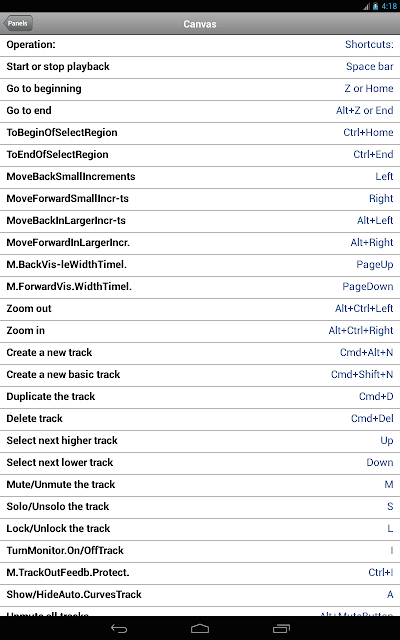The image size is (400, 640).
Task: Tap the Android back navigation icon
Action: (119, 629)
